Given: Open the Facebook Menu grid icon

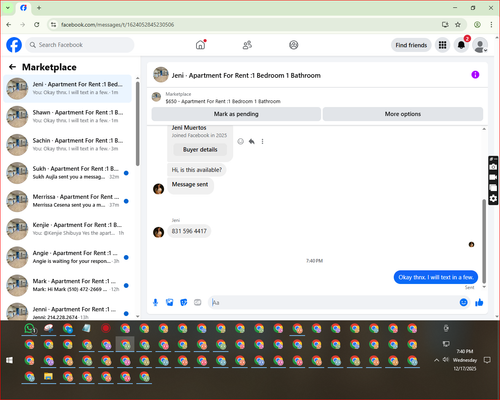Looking at the screenshot, I should point(442,45).
